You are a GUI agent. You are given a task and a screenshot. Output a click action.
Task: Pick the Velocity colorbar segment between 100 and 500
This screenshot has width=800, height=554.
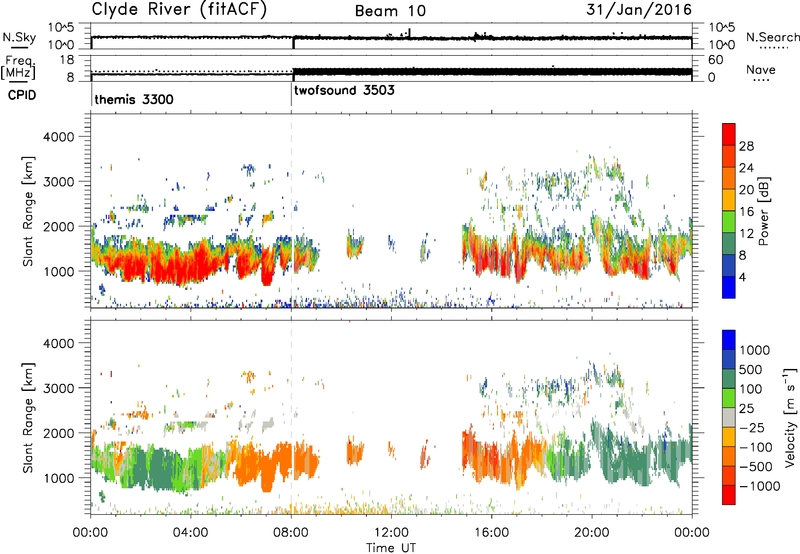pyautogui.click(x=729, y=379)
